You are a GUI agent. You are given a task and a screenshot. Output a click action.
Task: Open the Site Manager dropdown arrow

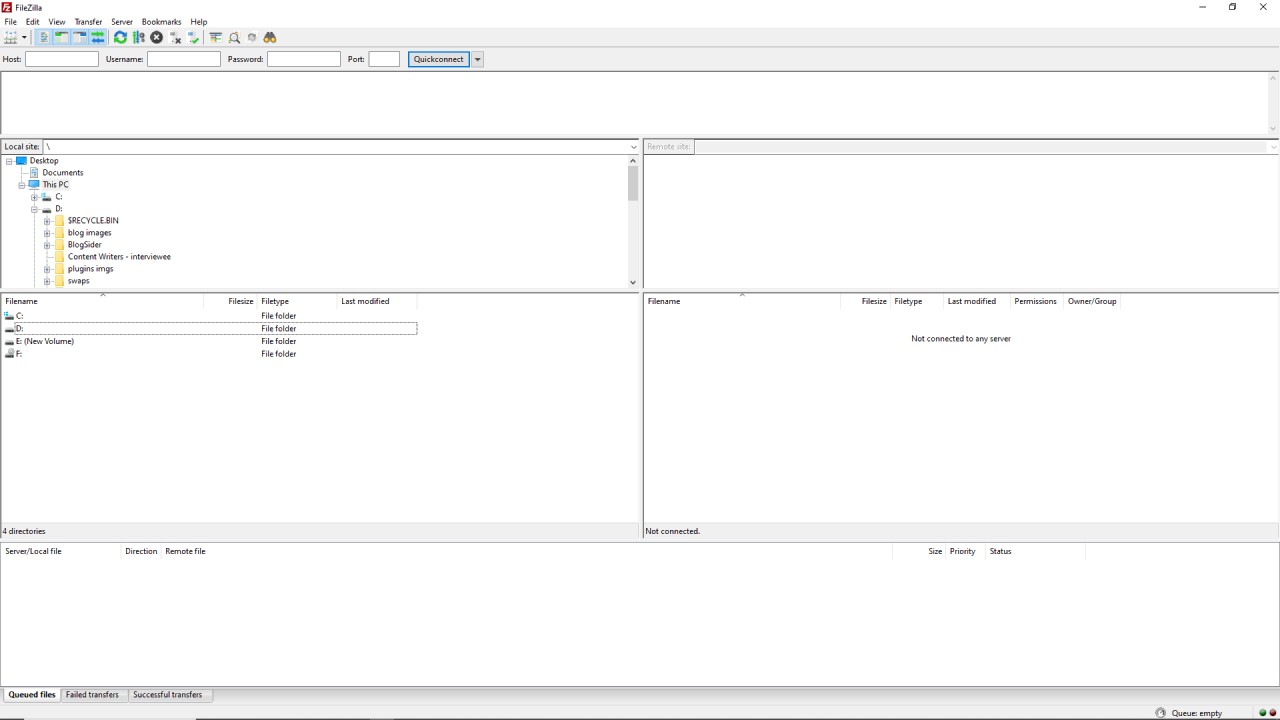[24, 37]
